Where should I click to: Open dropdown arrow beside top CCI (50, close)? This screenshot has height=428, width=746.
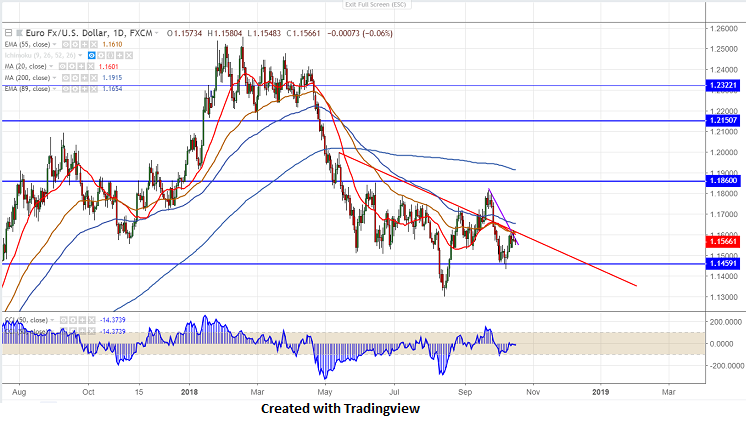pyautogui.click(x=52, y=320)
